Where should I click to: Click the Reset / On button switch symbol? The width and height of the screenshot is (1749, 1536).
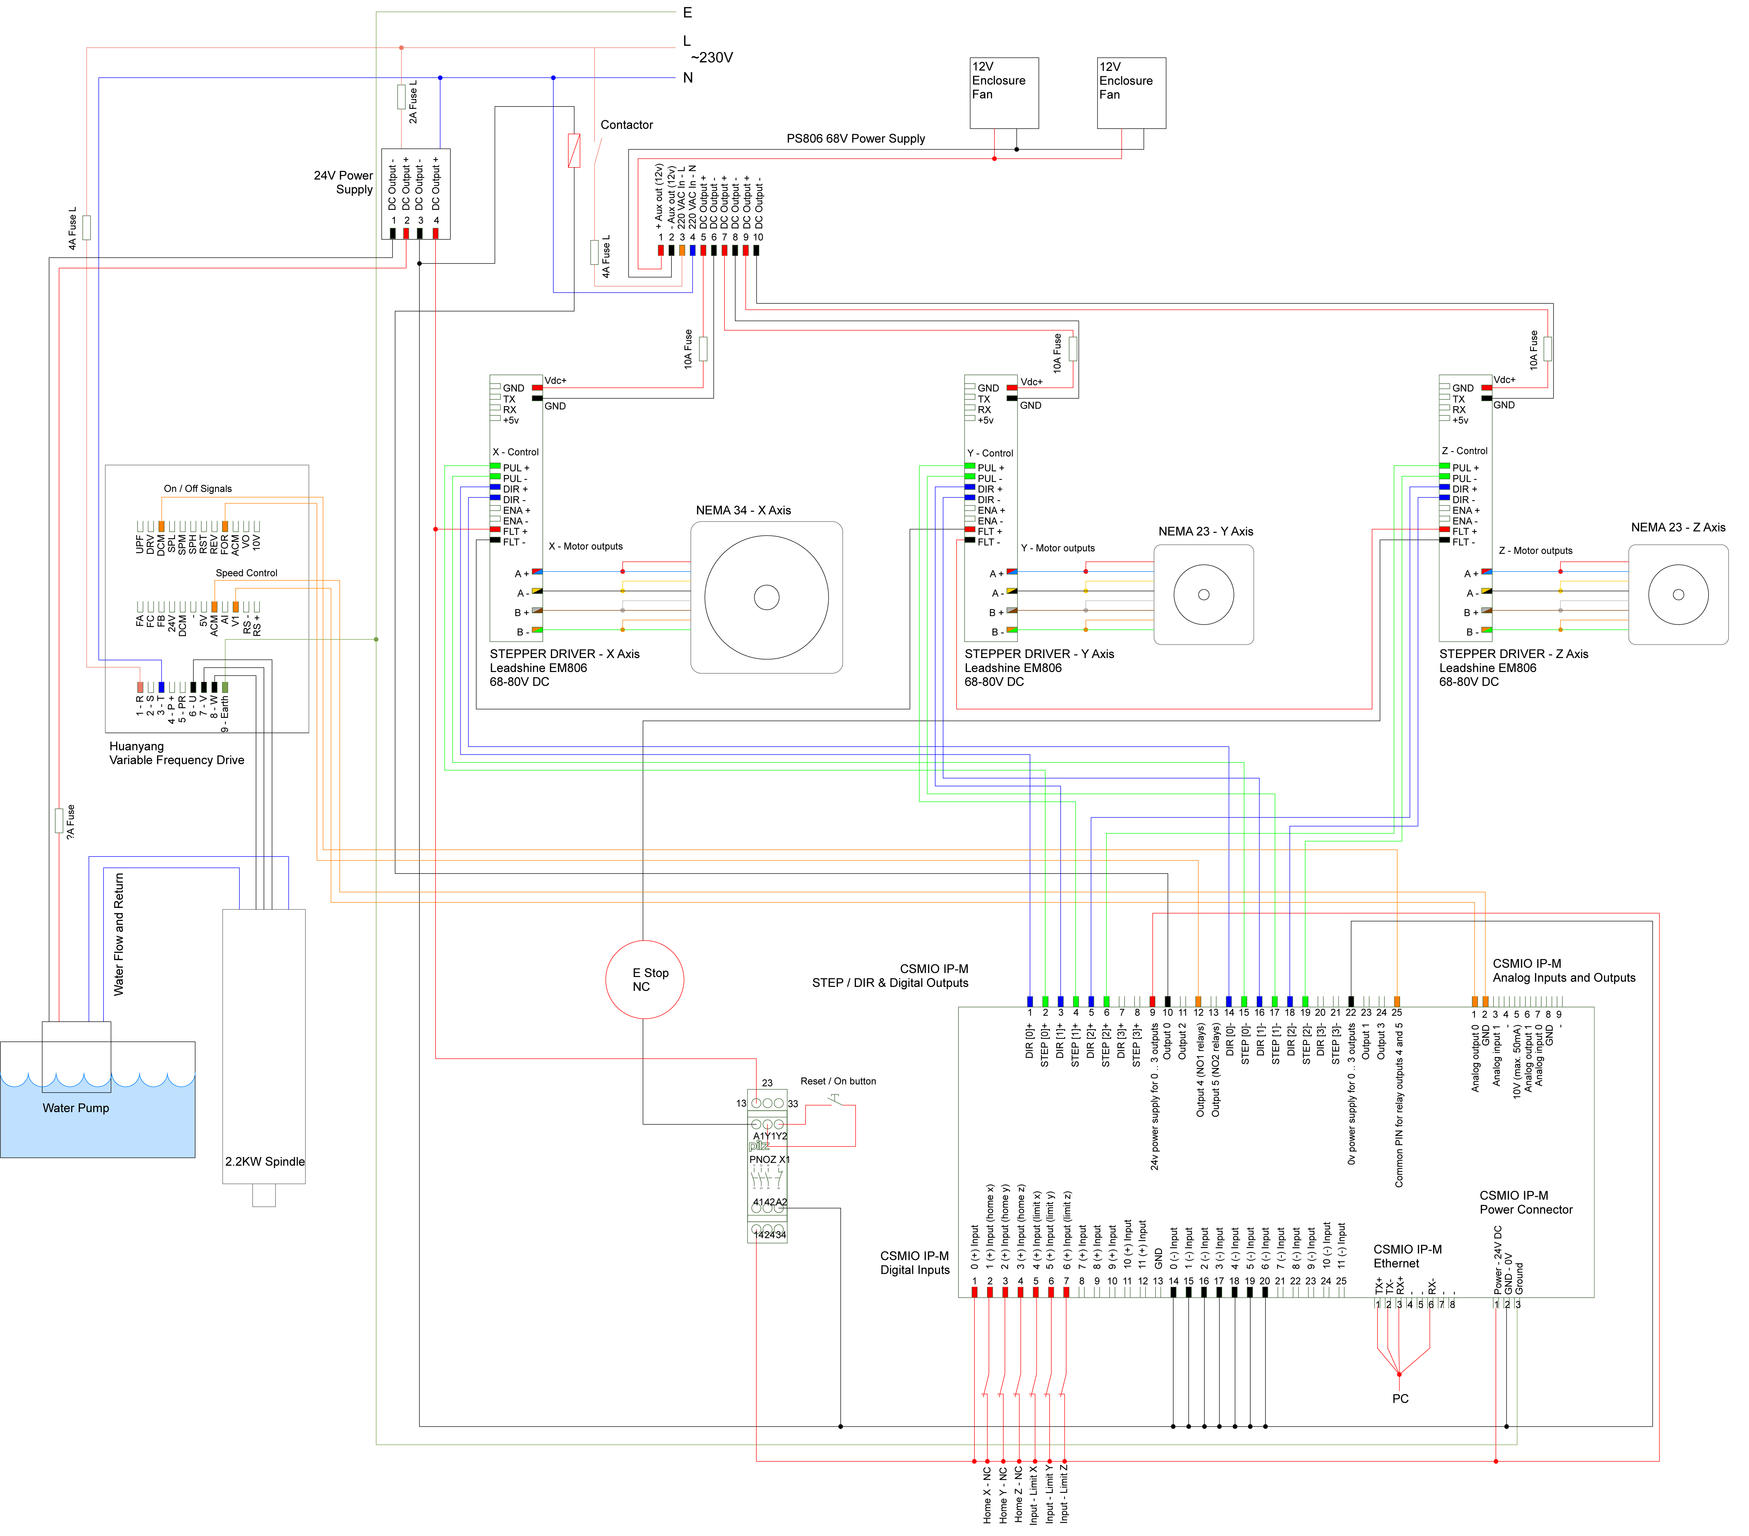pos(840,1102)
